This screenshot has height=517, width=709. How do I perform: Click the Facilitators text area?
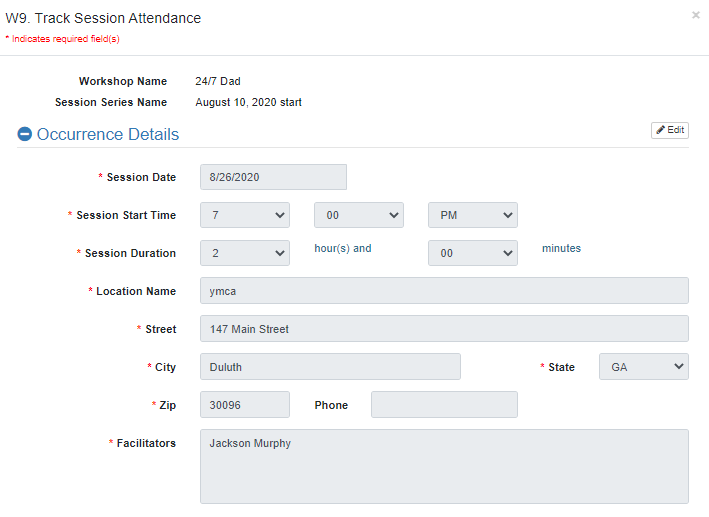point(444,466)
